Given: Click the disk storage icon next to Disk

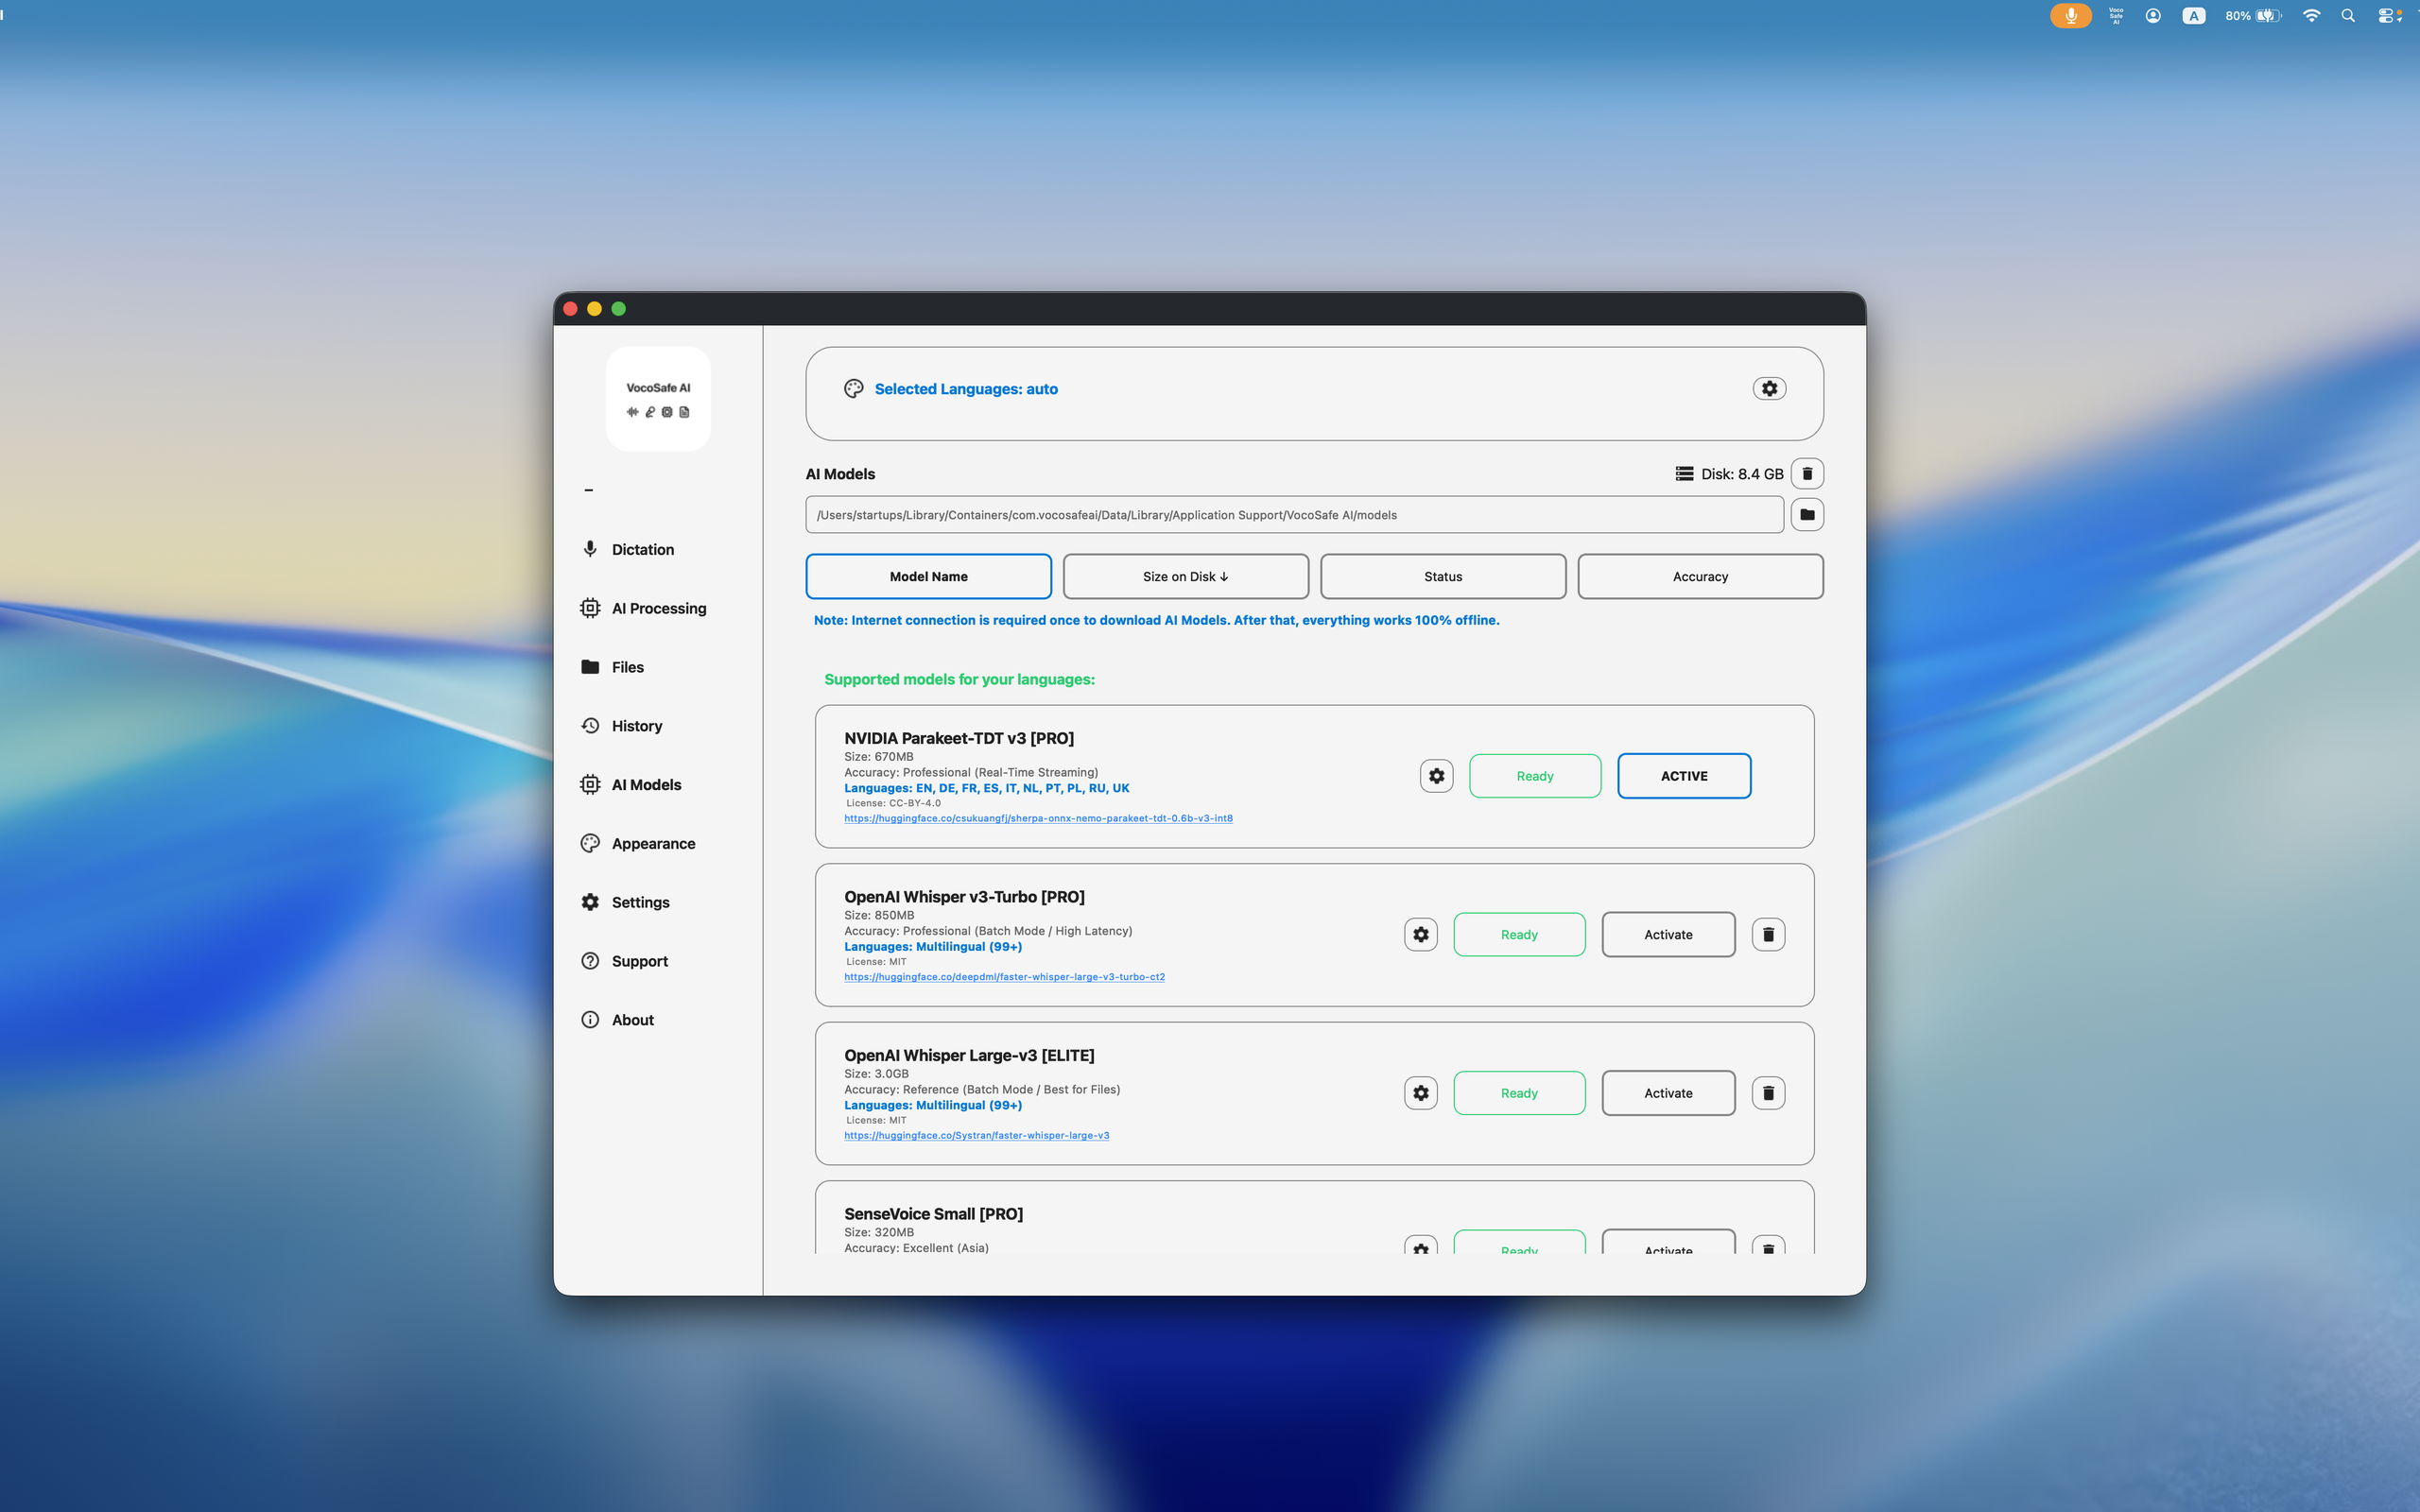Looking at the screenshot, I should (1684, 474).
